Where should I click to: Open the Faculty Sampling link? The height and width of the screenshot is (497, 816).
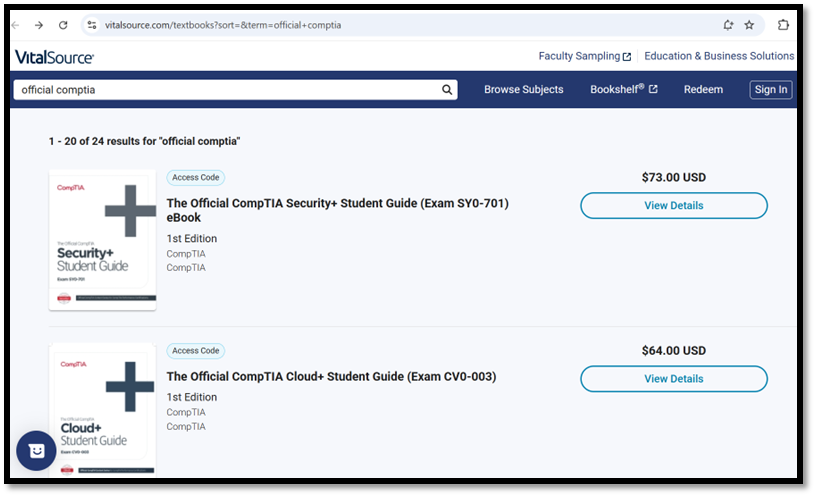tap(584, 56)
